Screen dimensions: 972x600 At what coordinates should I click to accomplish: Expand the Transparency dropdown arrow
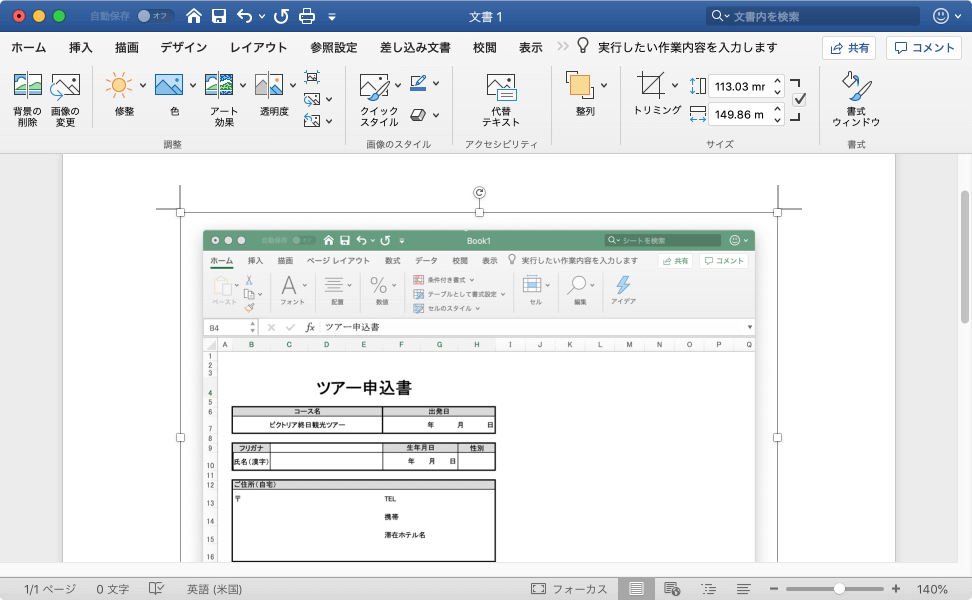point(293,85)
